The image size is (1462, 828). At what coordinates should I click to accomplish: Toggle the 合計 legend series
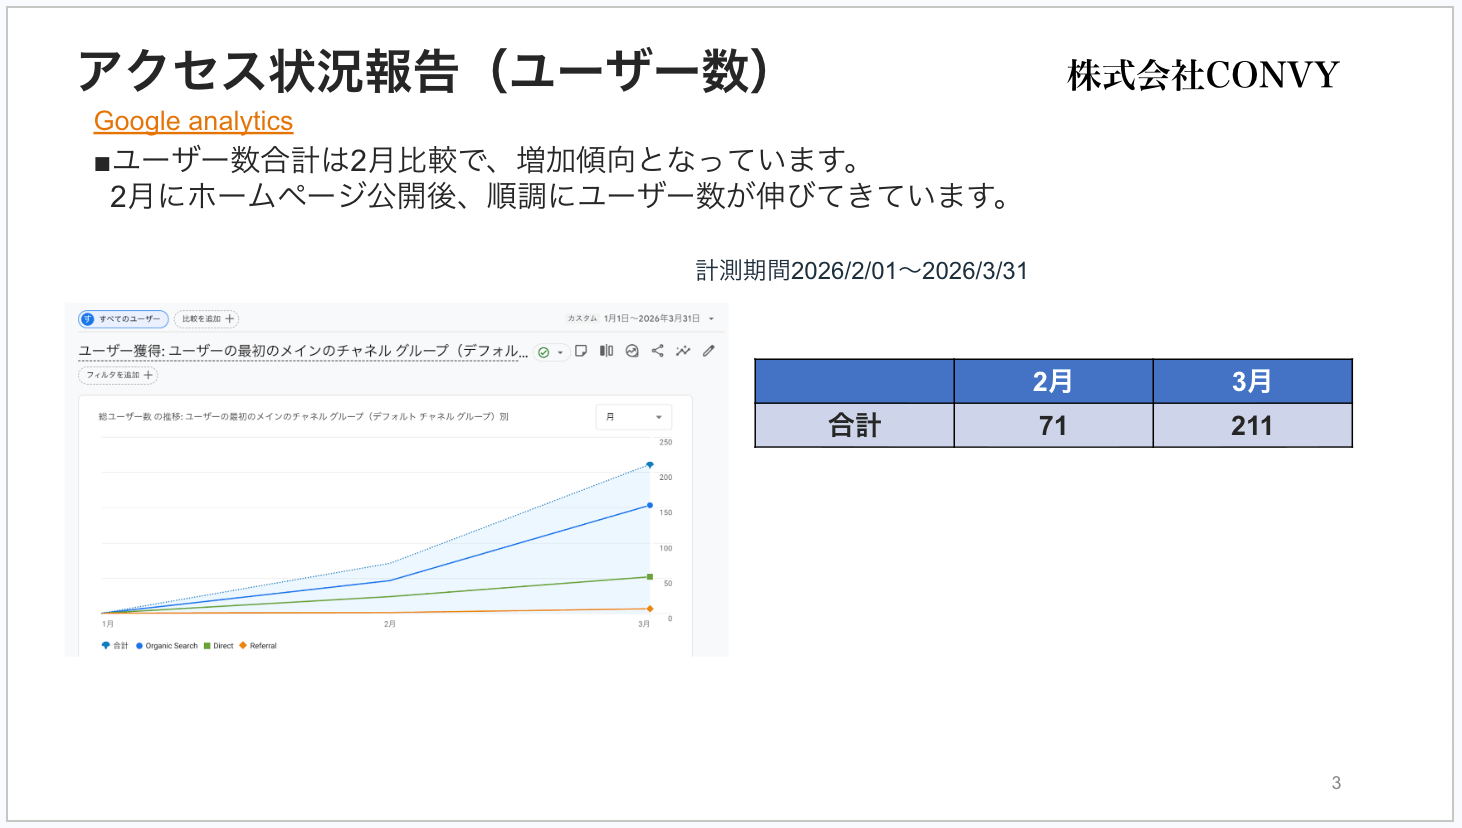(x=115, y=646)
